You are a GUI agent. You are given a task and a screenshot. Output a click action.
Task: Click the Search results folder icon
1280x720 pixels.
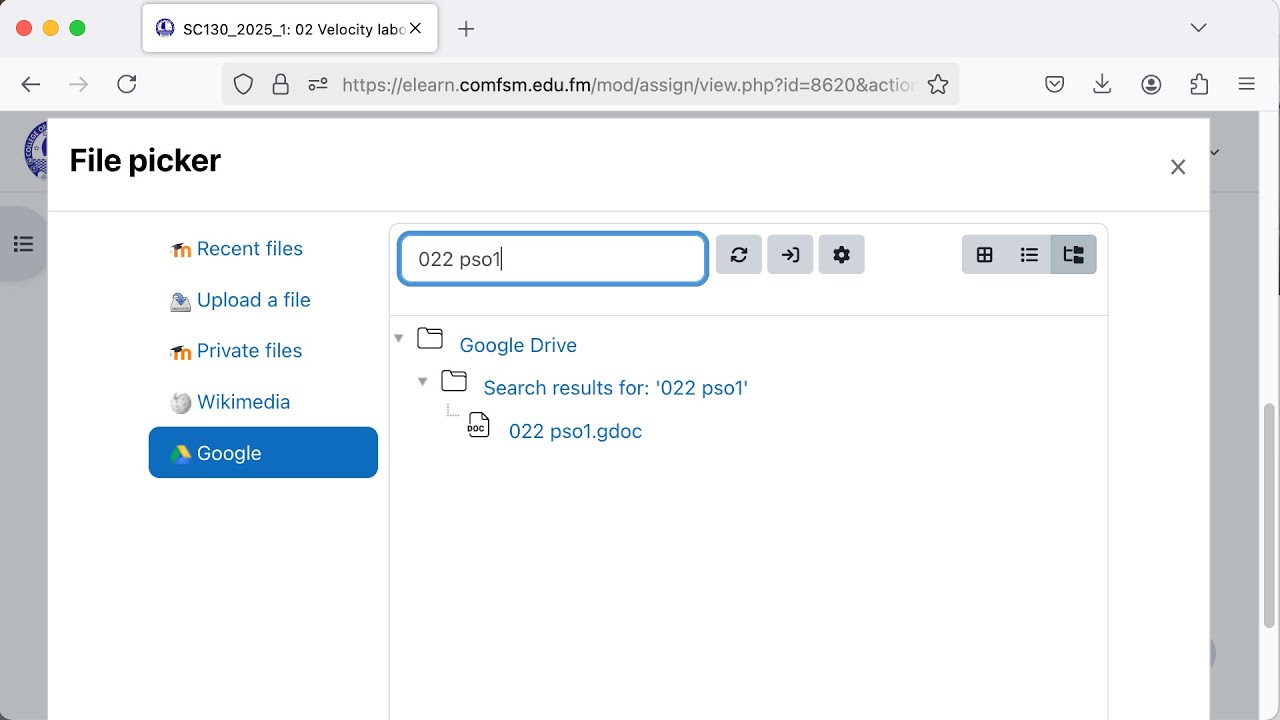(454, 381)
